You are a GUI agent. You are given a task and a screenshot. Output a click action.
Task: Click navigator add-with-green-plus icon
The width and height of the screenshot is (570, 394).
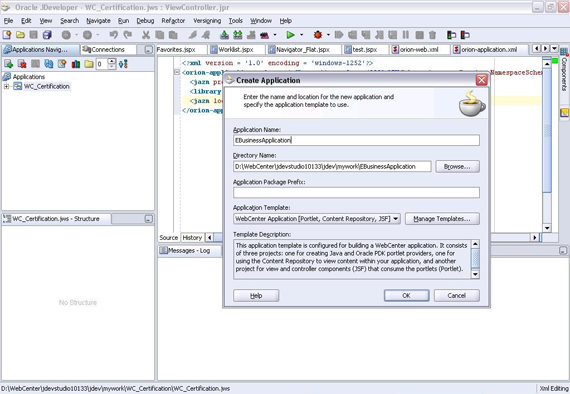coord(8,64)
